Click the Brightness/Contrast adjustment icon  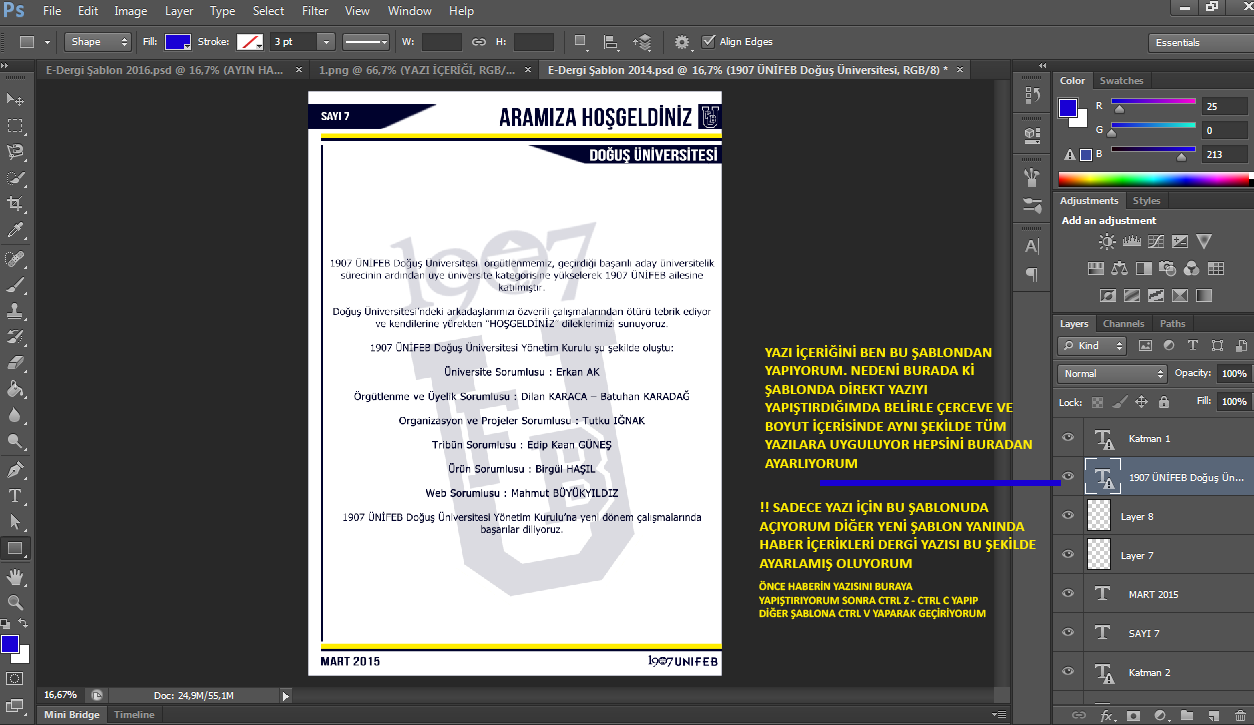pos(1107,242)
